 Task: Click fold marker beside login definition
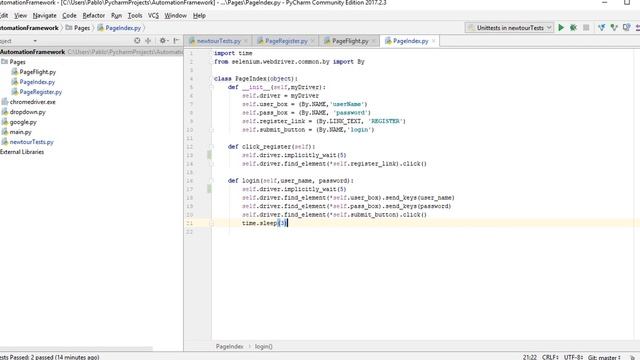click(x=211, y=180)
